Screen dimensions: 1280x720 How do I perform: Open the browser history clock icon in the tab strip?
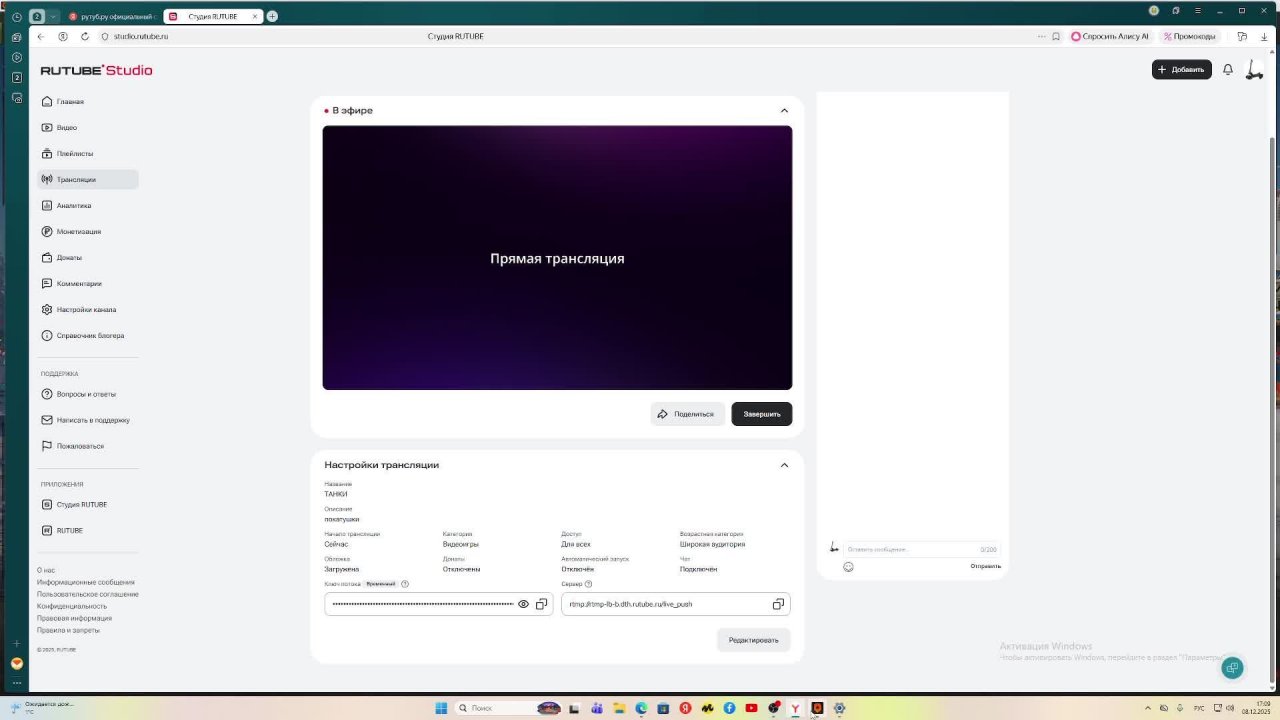17,16
